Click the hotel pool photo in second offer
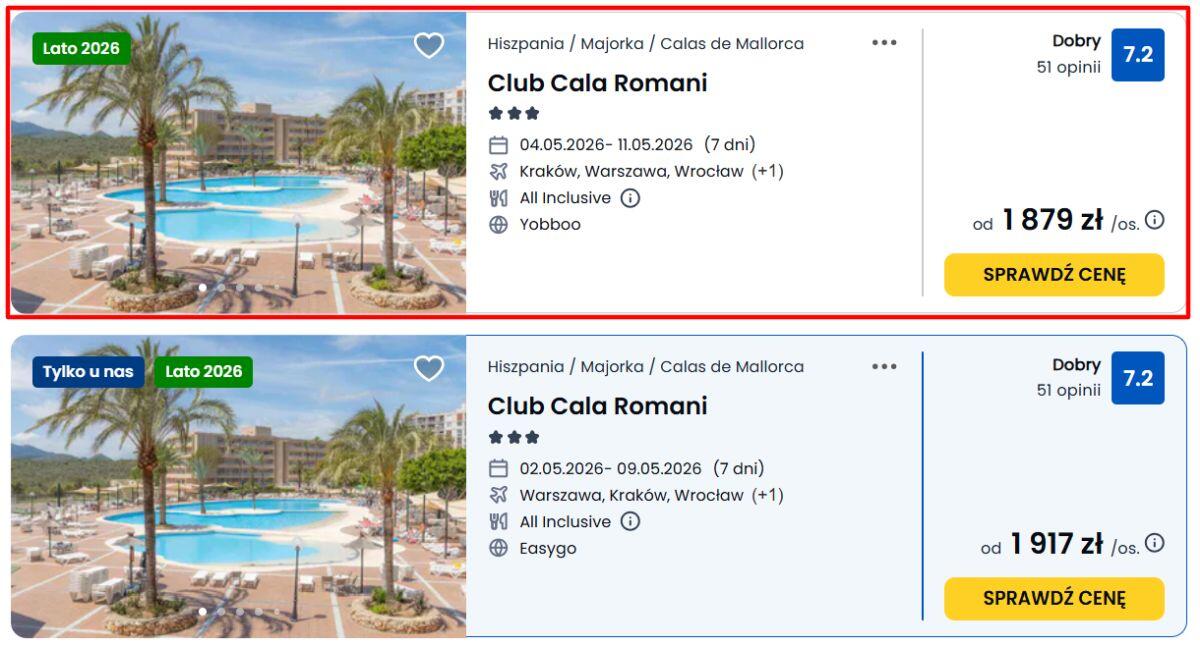 click(x=238, y=500)
